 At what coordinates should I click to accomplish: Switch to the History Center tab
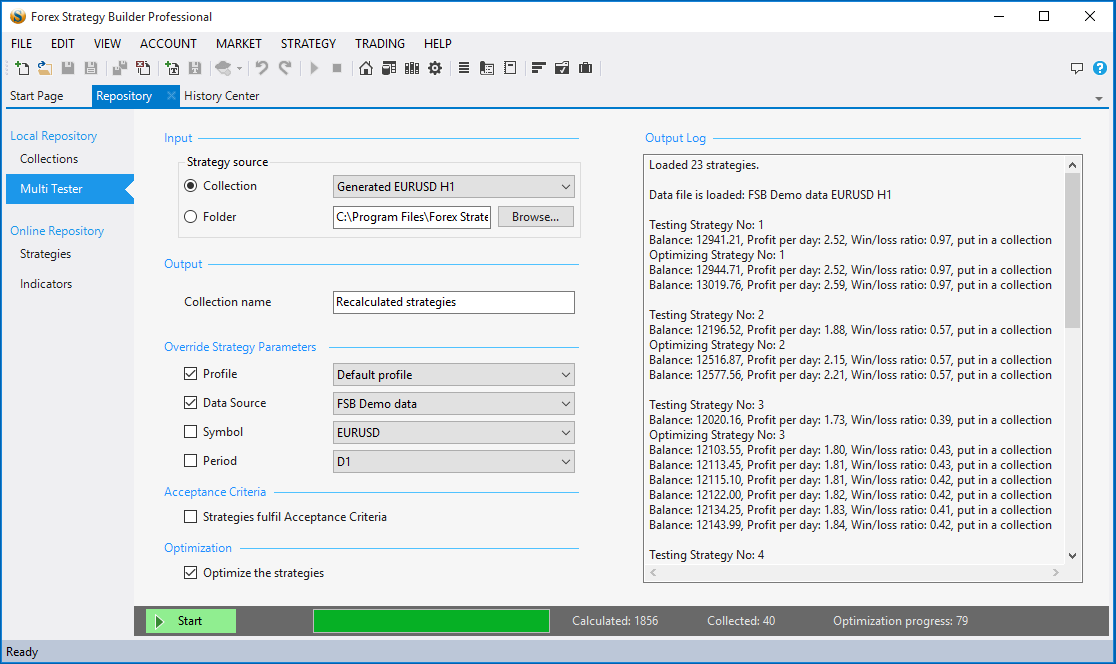pos(221,96)
